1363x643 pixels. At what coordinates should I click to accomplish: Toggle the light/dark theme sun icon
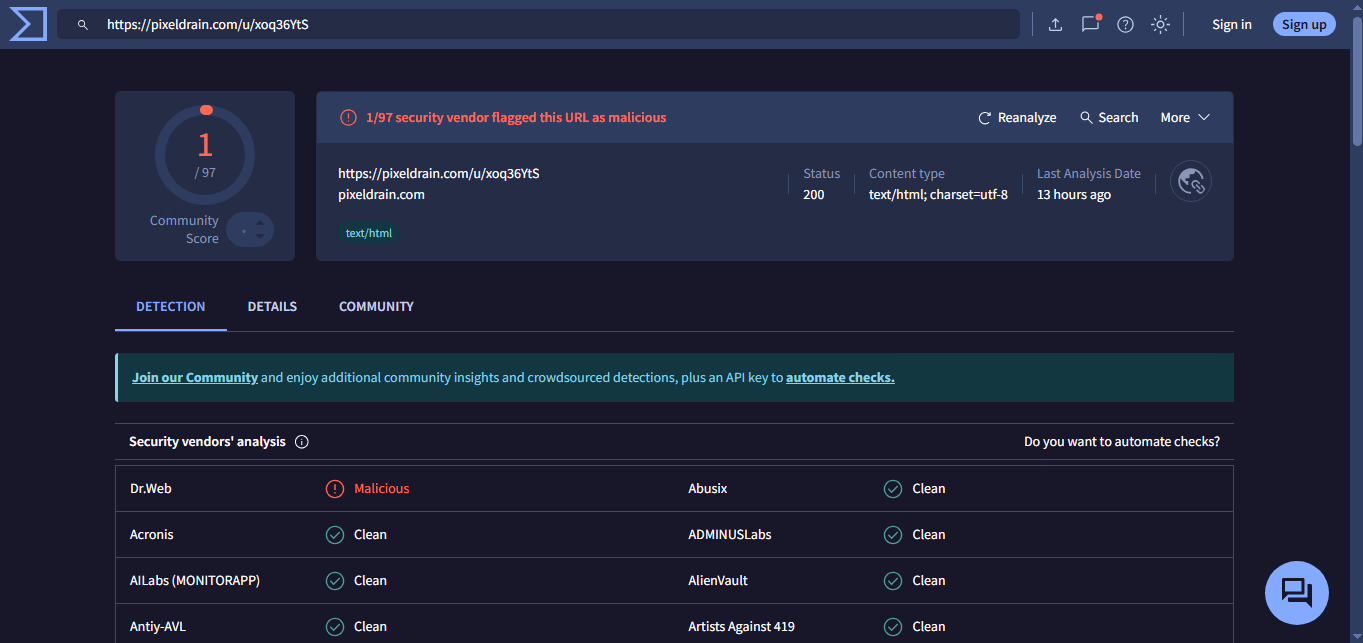[x=1160, y=24]
